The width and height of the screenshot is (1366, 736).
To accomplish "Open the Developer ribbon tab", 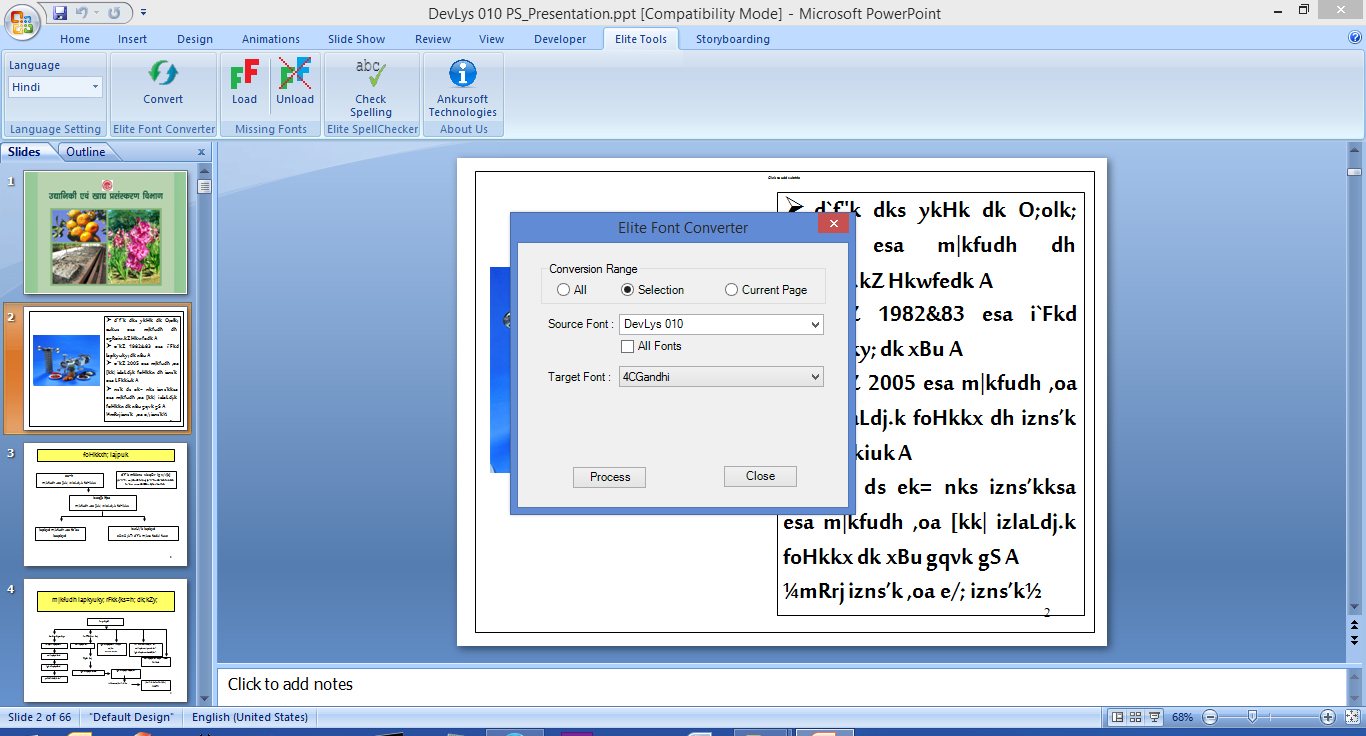I will pyautogui.click(x=560, y=39).
